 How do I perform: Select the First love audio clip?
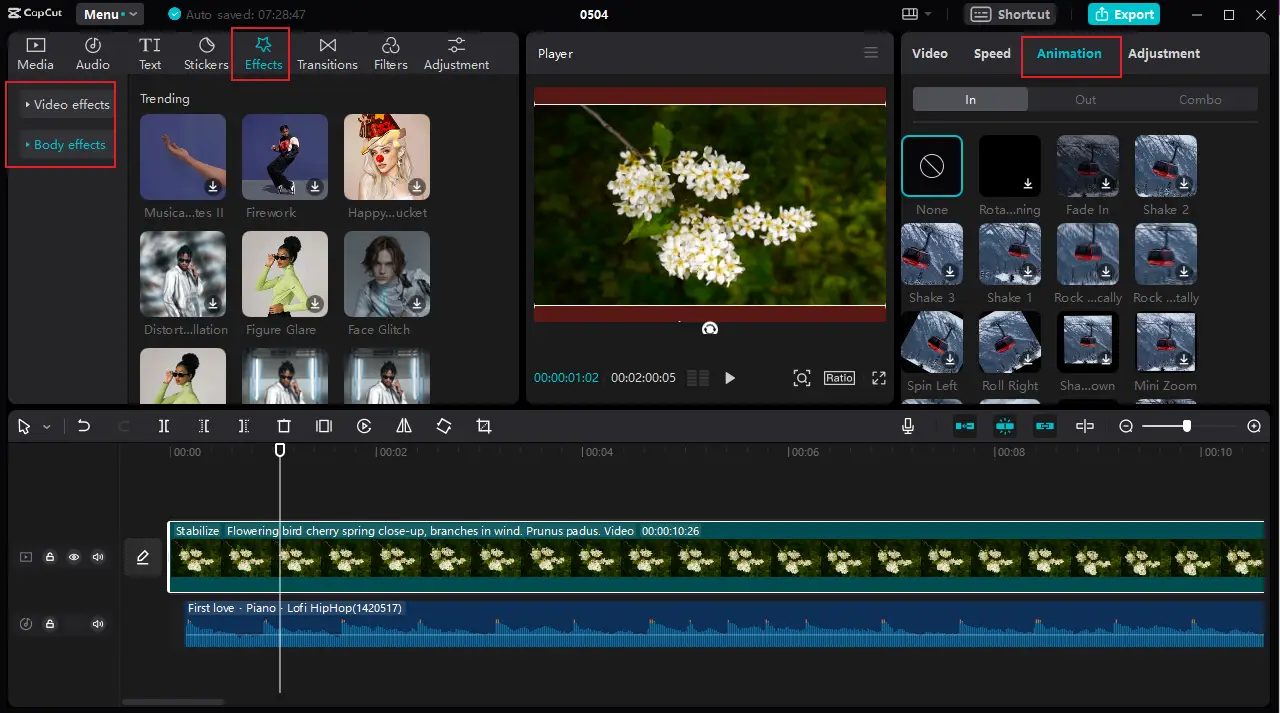click(725, 624)
